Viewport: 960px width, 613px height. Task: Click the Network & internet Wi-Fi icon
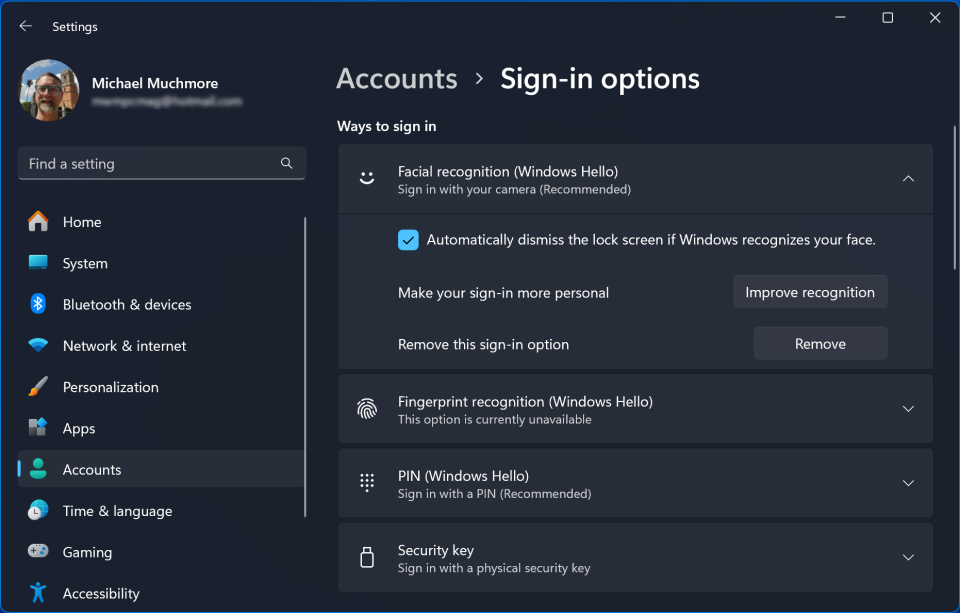click(x=38, y=346)
